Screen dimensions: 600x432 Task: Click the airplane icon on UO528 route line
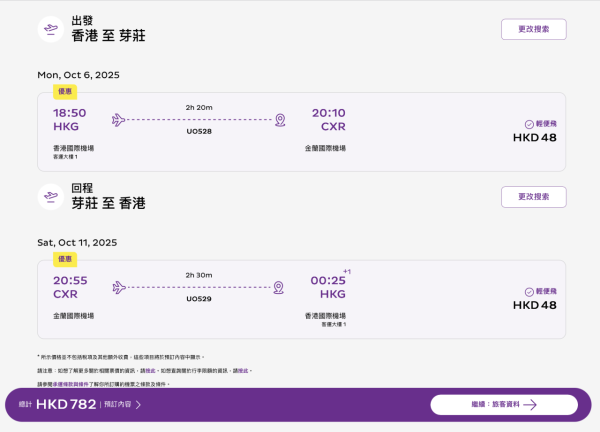(x=118, y=120)
